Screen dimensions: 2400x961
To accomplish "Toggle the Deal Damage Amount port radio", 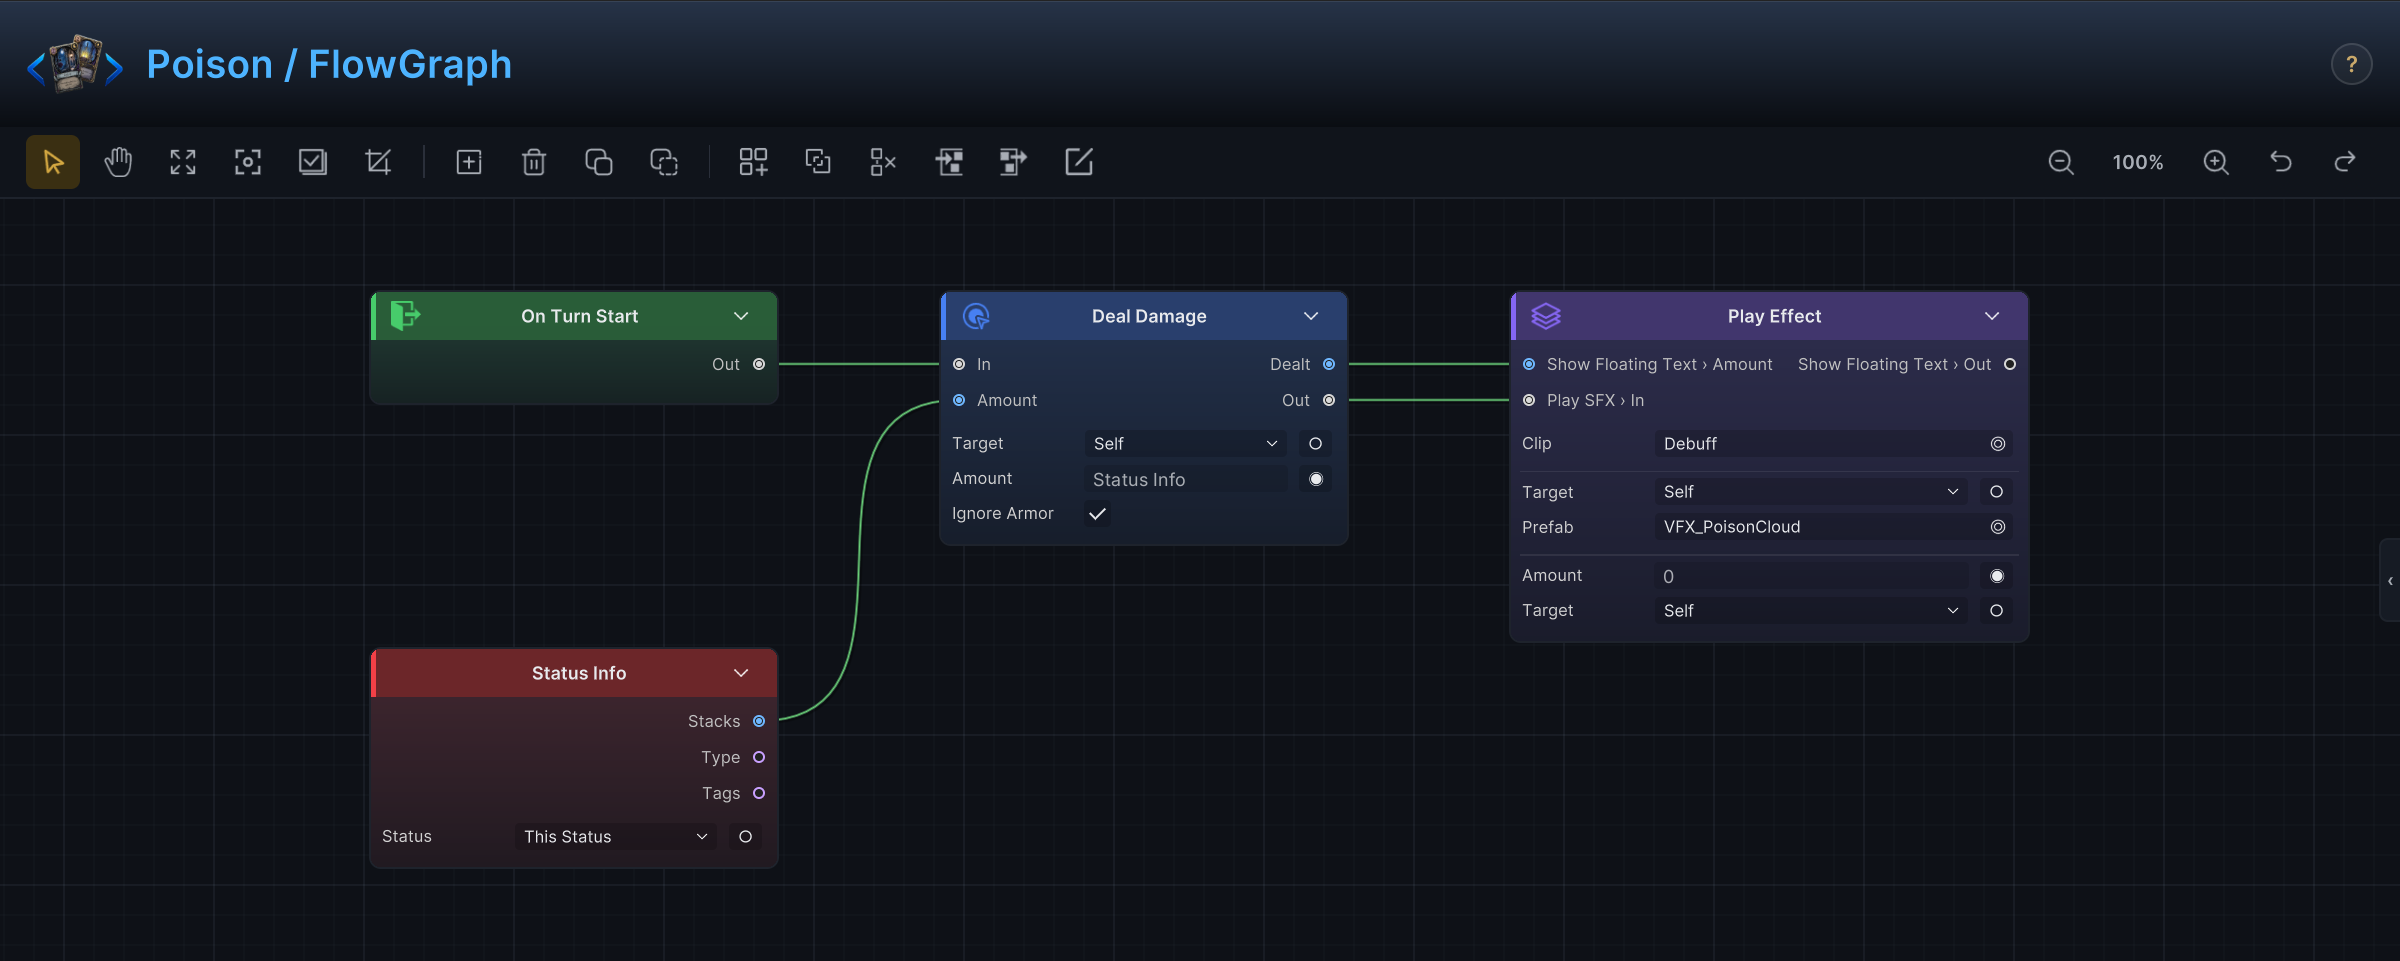I will click(x=1316, y=479).
